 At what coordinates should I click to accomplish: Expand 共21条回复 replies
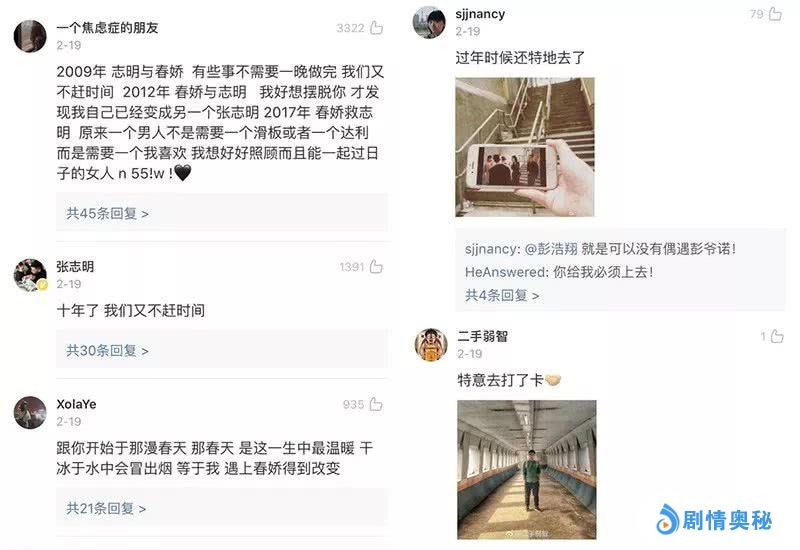tap(106, 508)
